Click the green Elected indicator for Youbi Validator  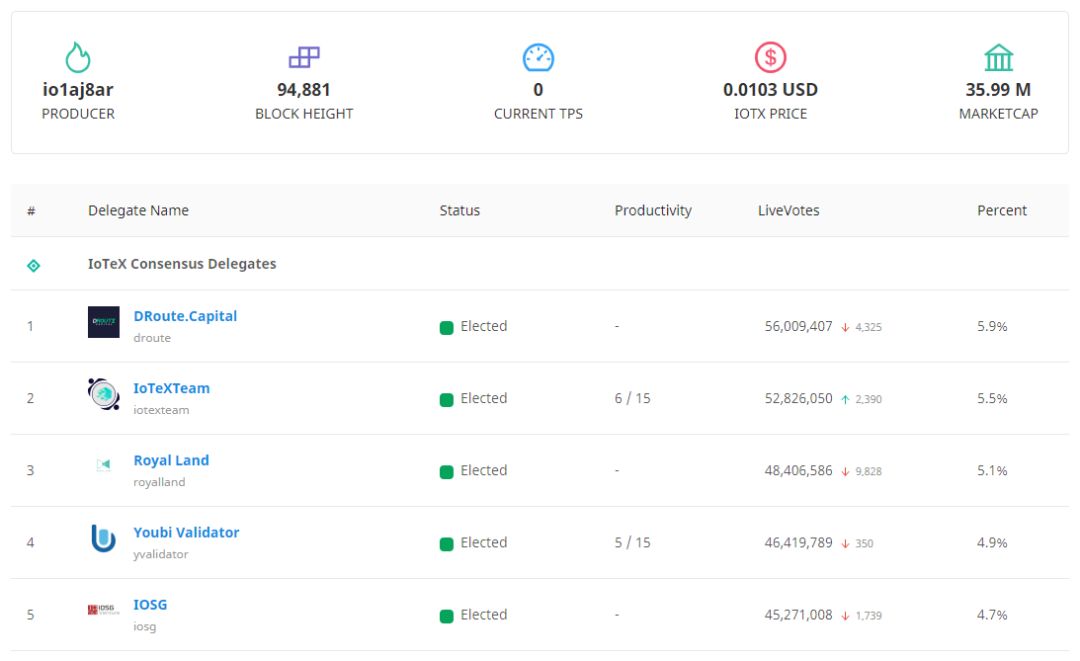coord(446,544)
